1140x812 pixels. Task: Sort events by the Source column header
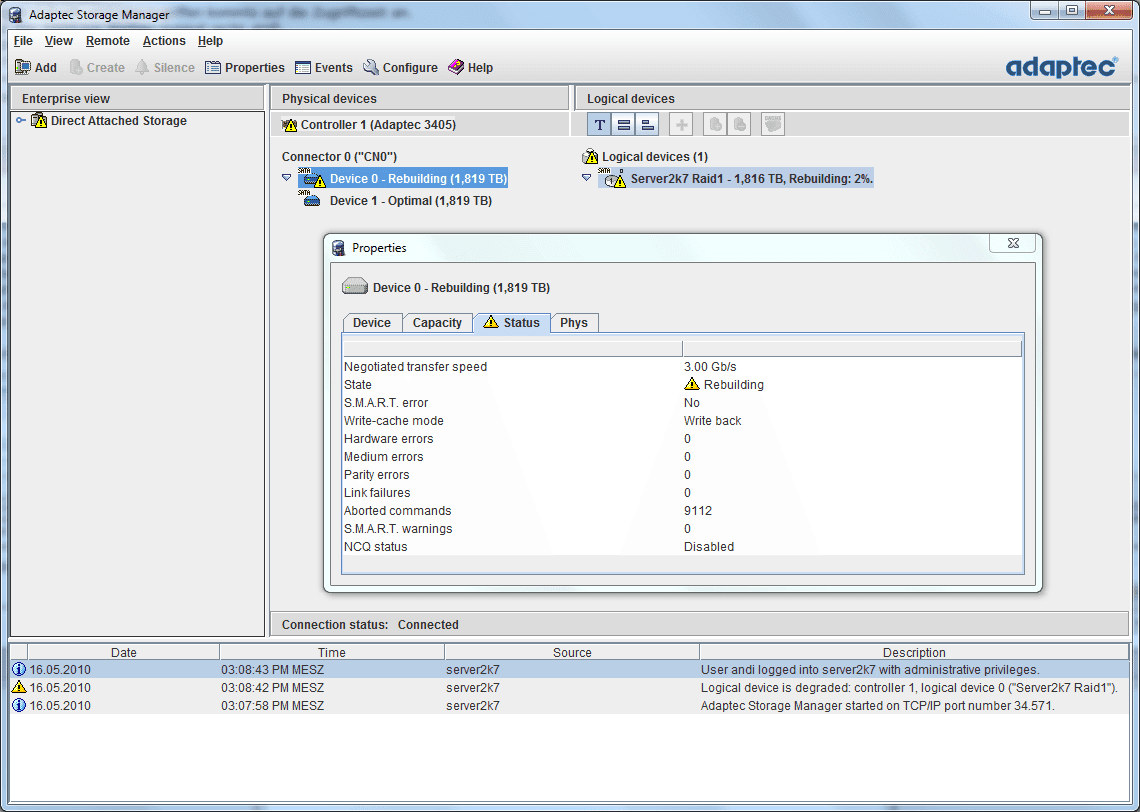click(x=572, y=652)
